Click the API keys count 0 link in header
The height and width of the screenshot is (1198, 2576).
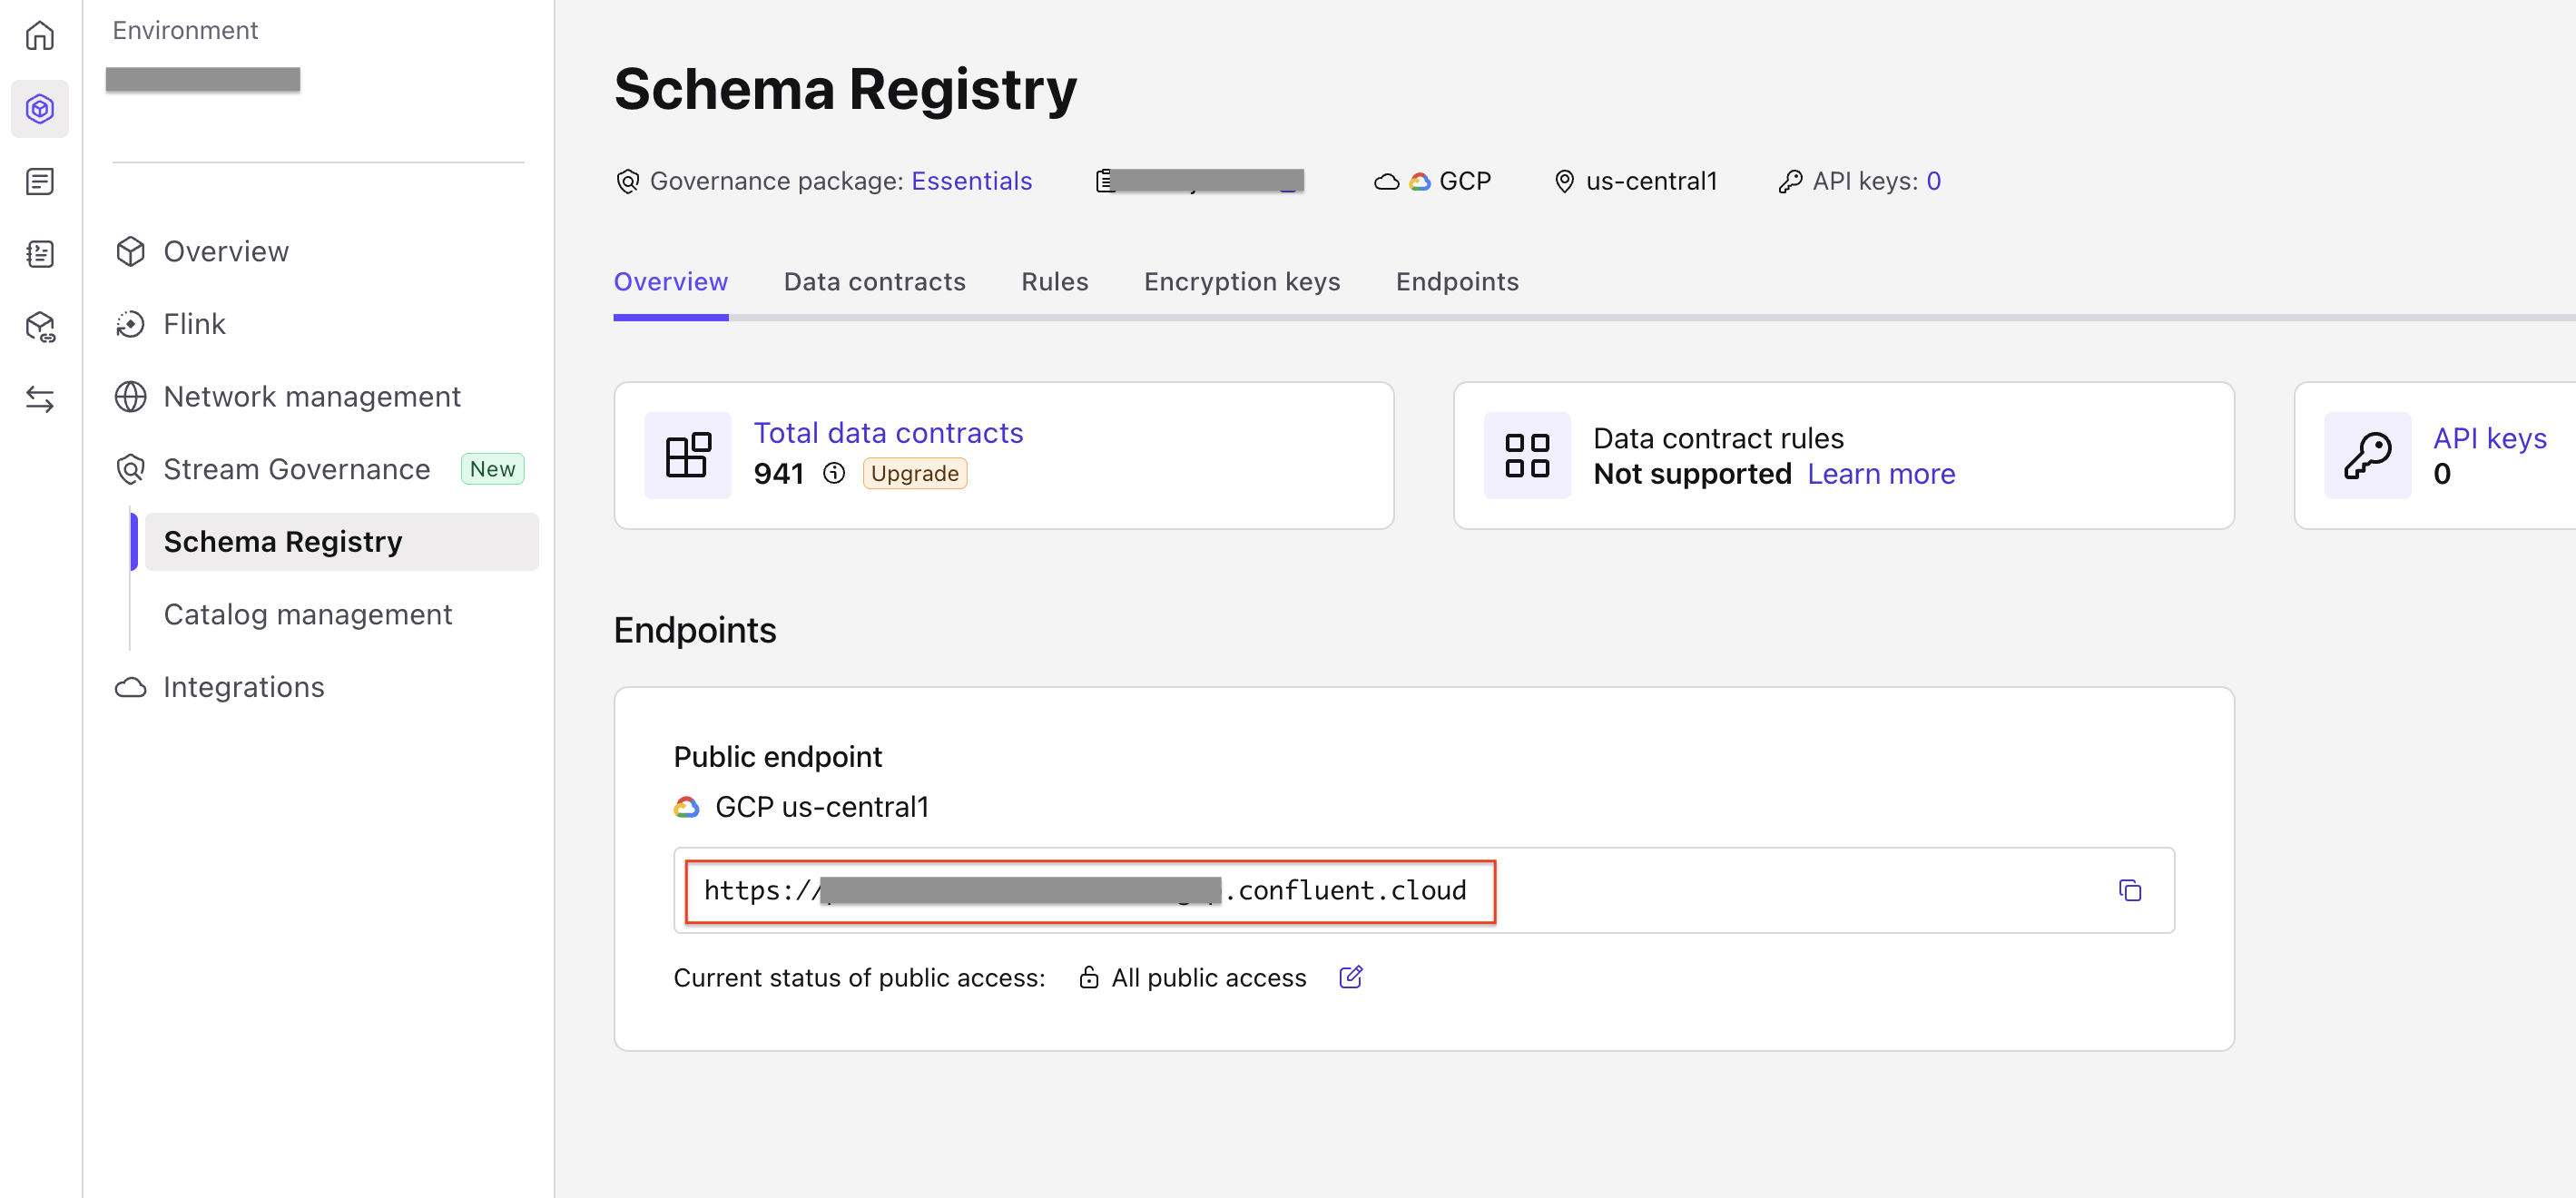click(x=1934, y=181)
